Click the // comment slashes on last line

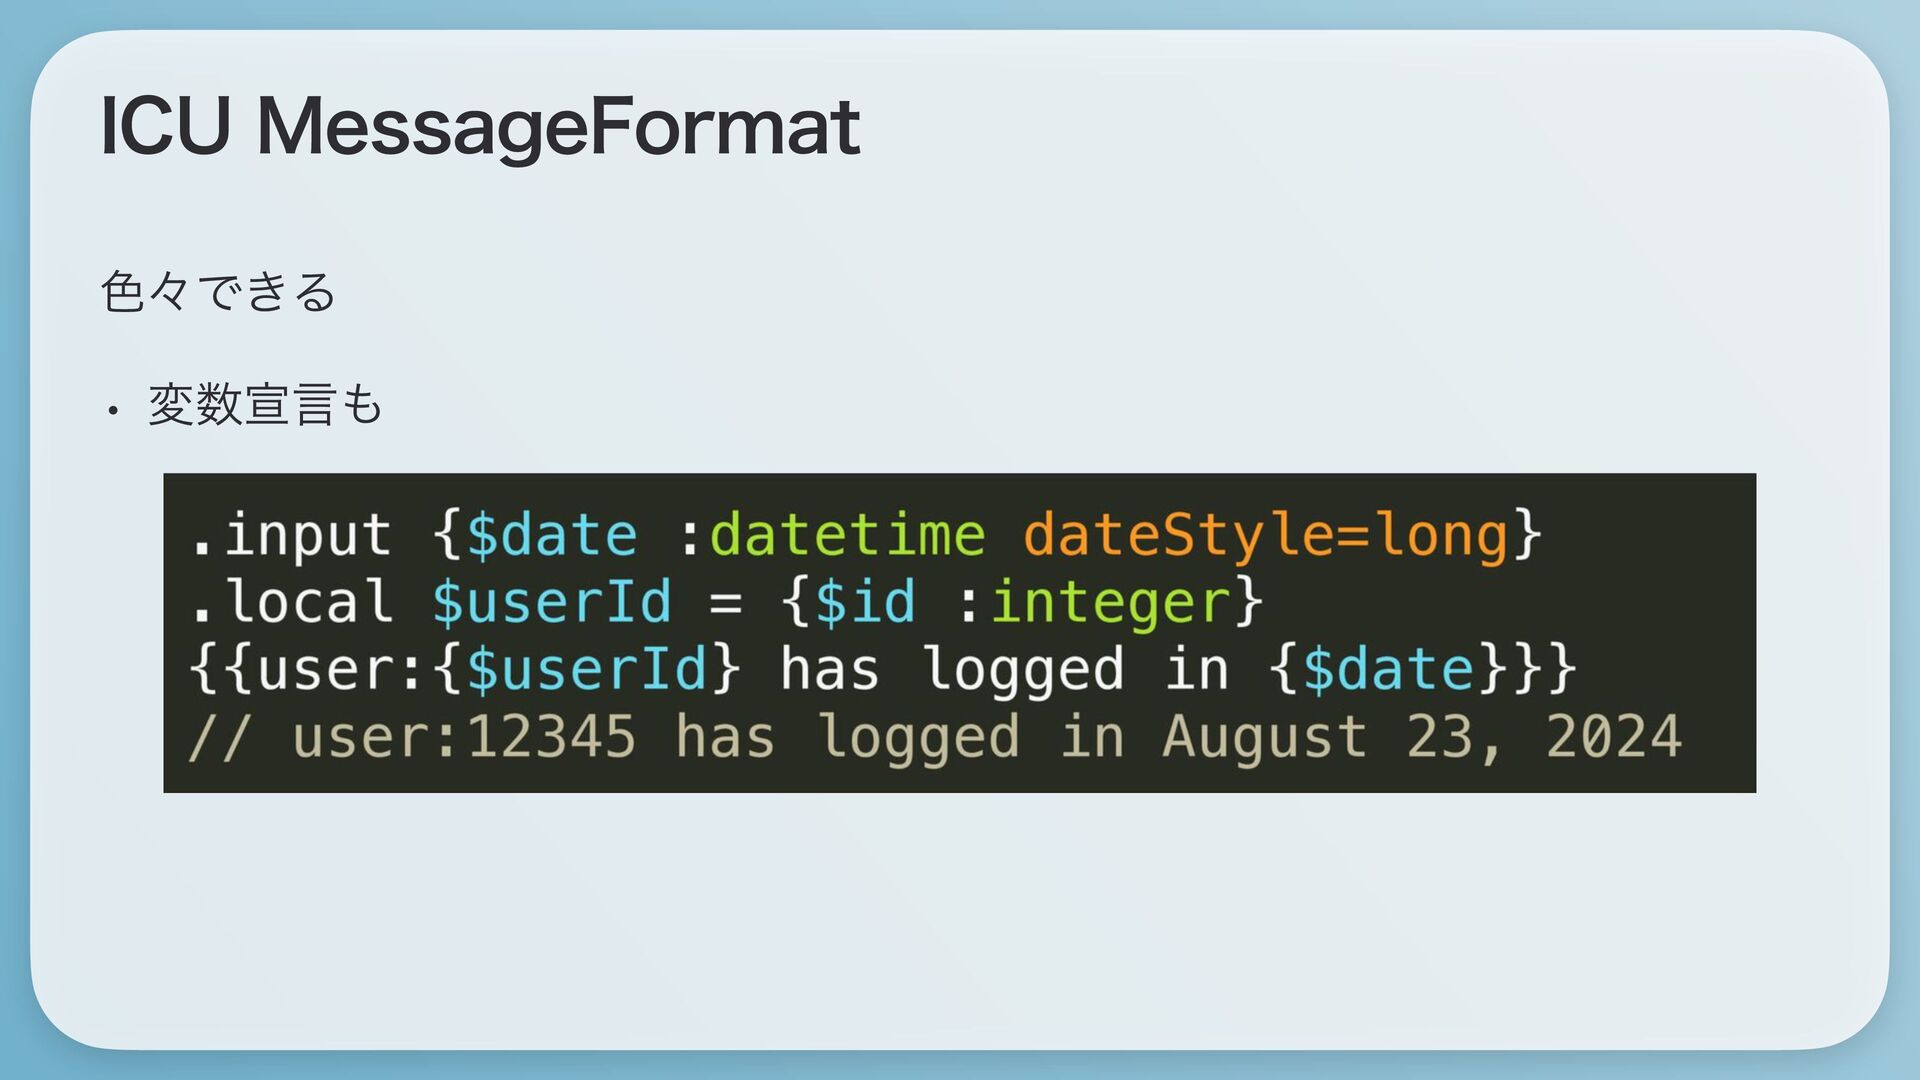tap(220, 737)
